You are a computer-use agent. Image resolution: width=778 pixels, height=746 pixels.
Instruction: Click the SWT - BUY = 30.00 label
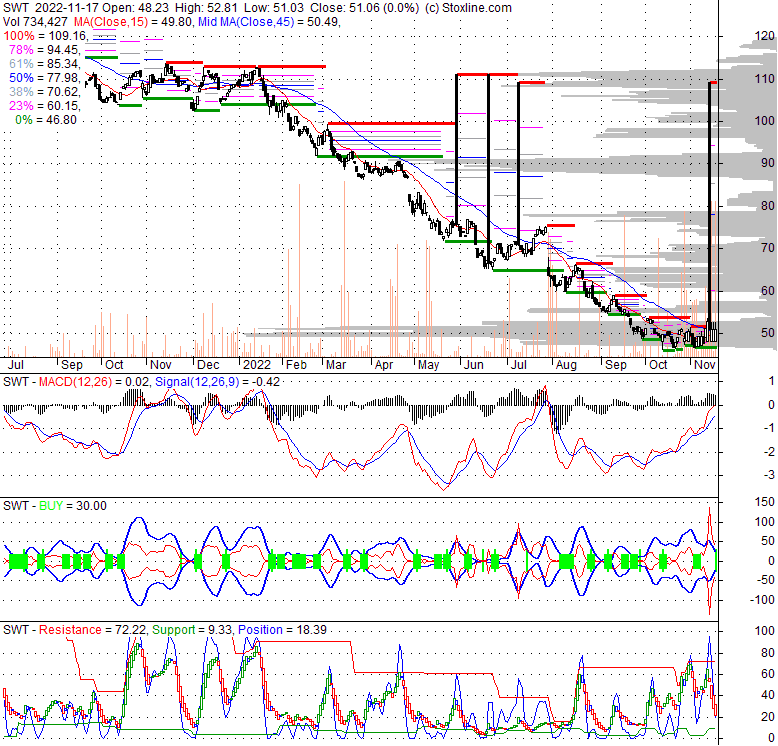pos(55,506)
